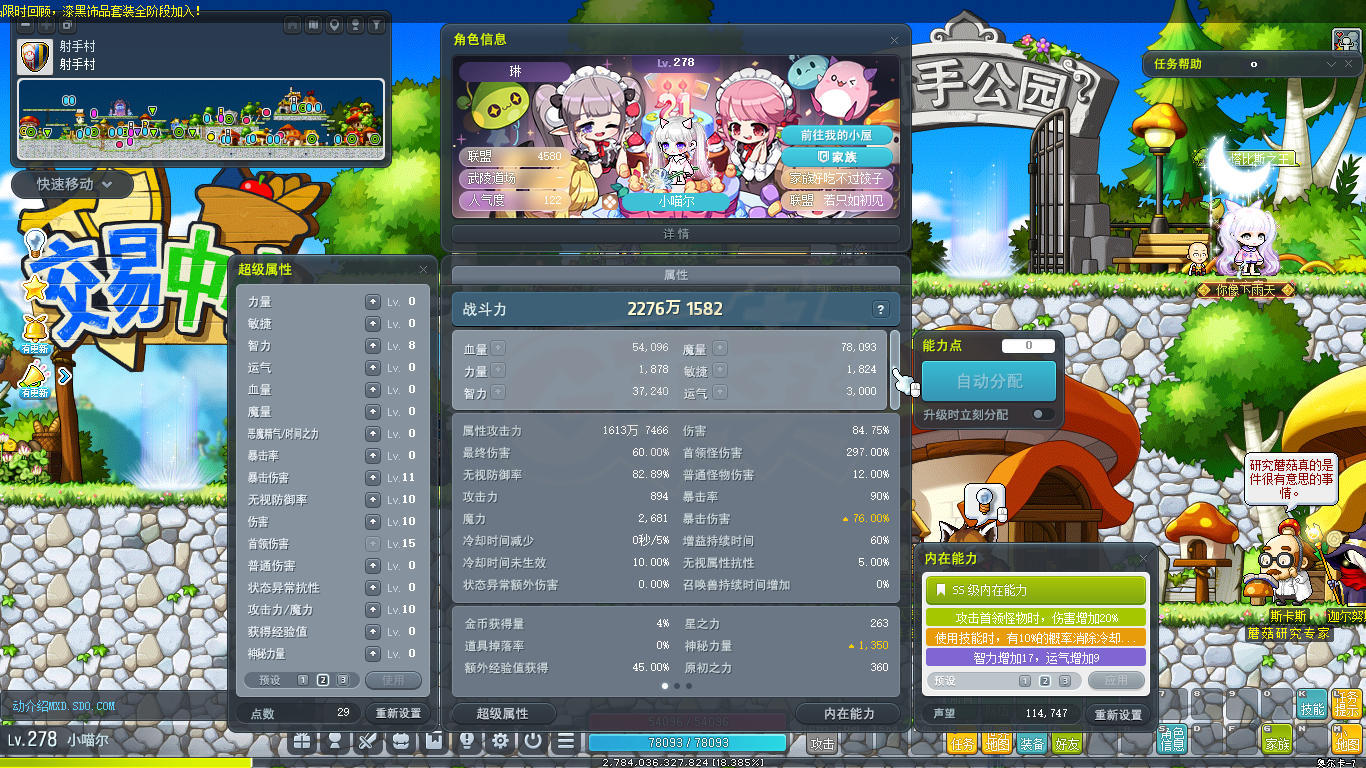The image size is (1366, 768).
Task: Click 重新设置 in the 超级属性 panel
Action: [398, 713]
